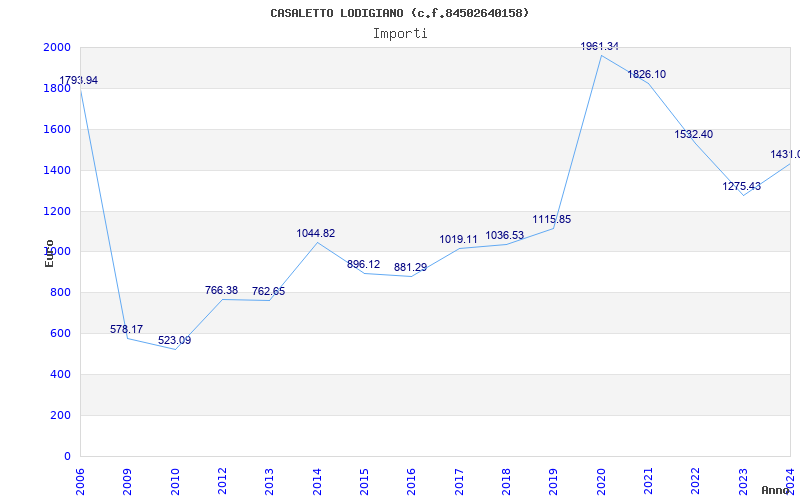Select the 1275.43 data label
Viewport: 800px width, 500px height.
(741, 187)
